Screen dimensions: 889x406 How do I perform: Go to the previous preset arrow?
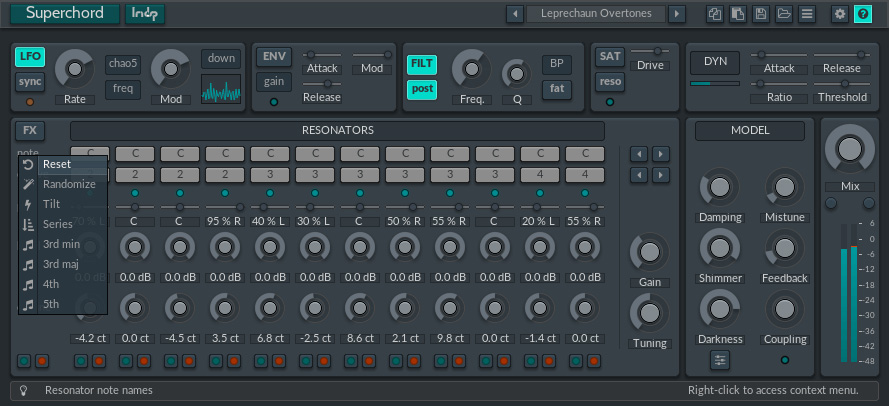coord(515,14)
